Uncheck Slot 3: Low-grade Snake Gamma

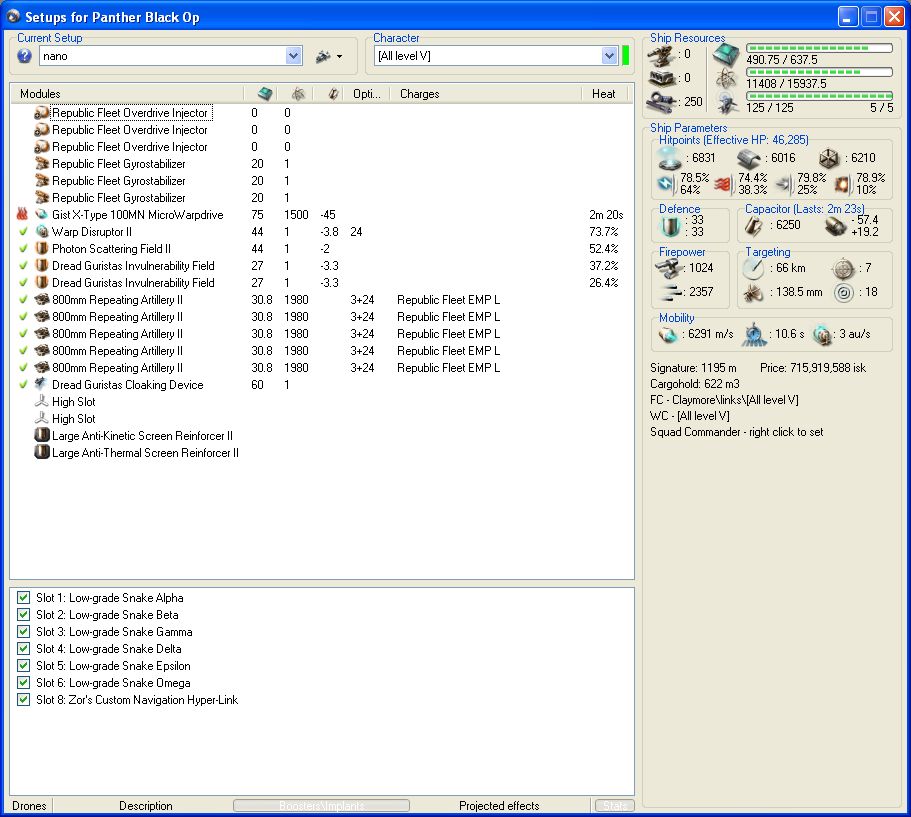23,631
